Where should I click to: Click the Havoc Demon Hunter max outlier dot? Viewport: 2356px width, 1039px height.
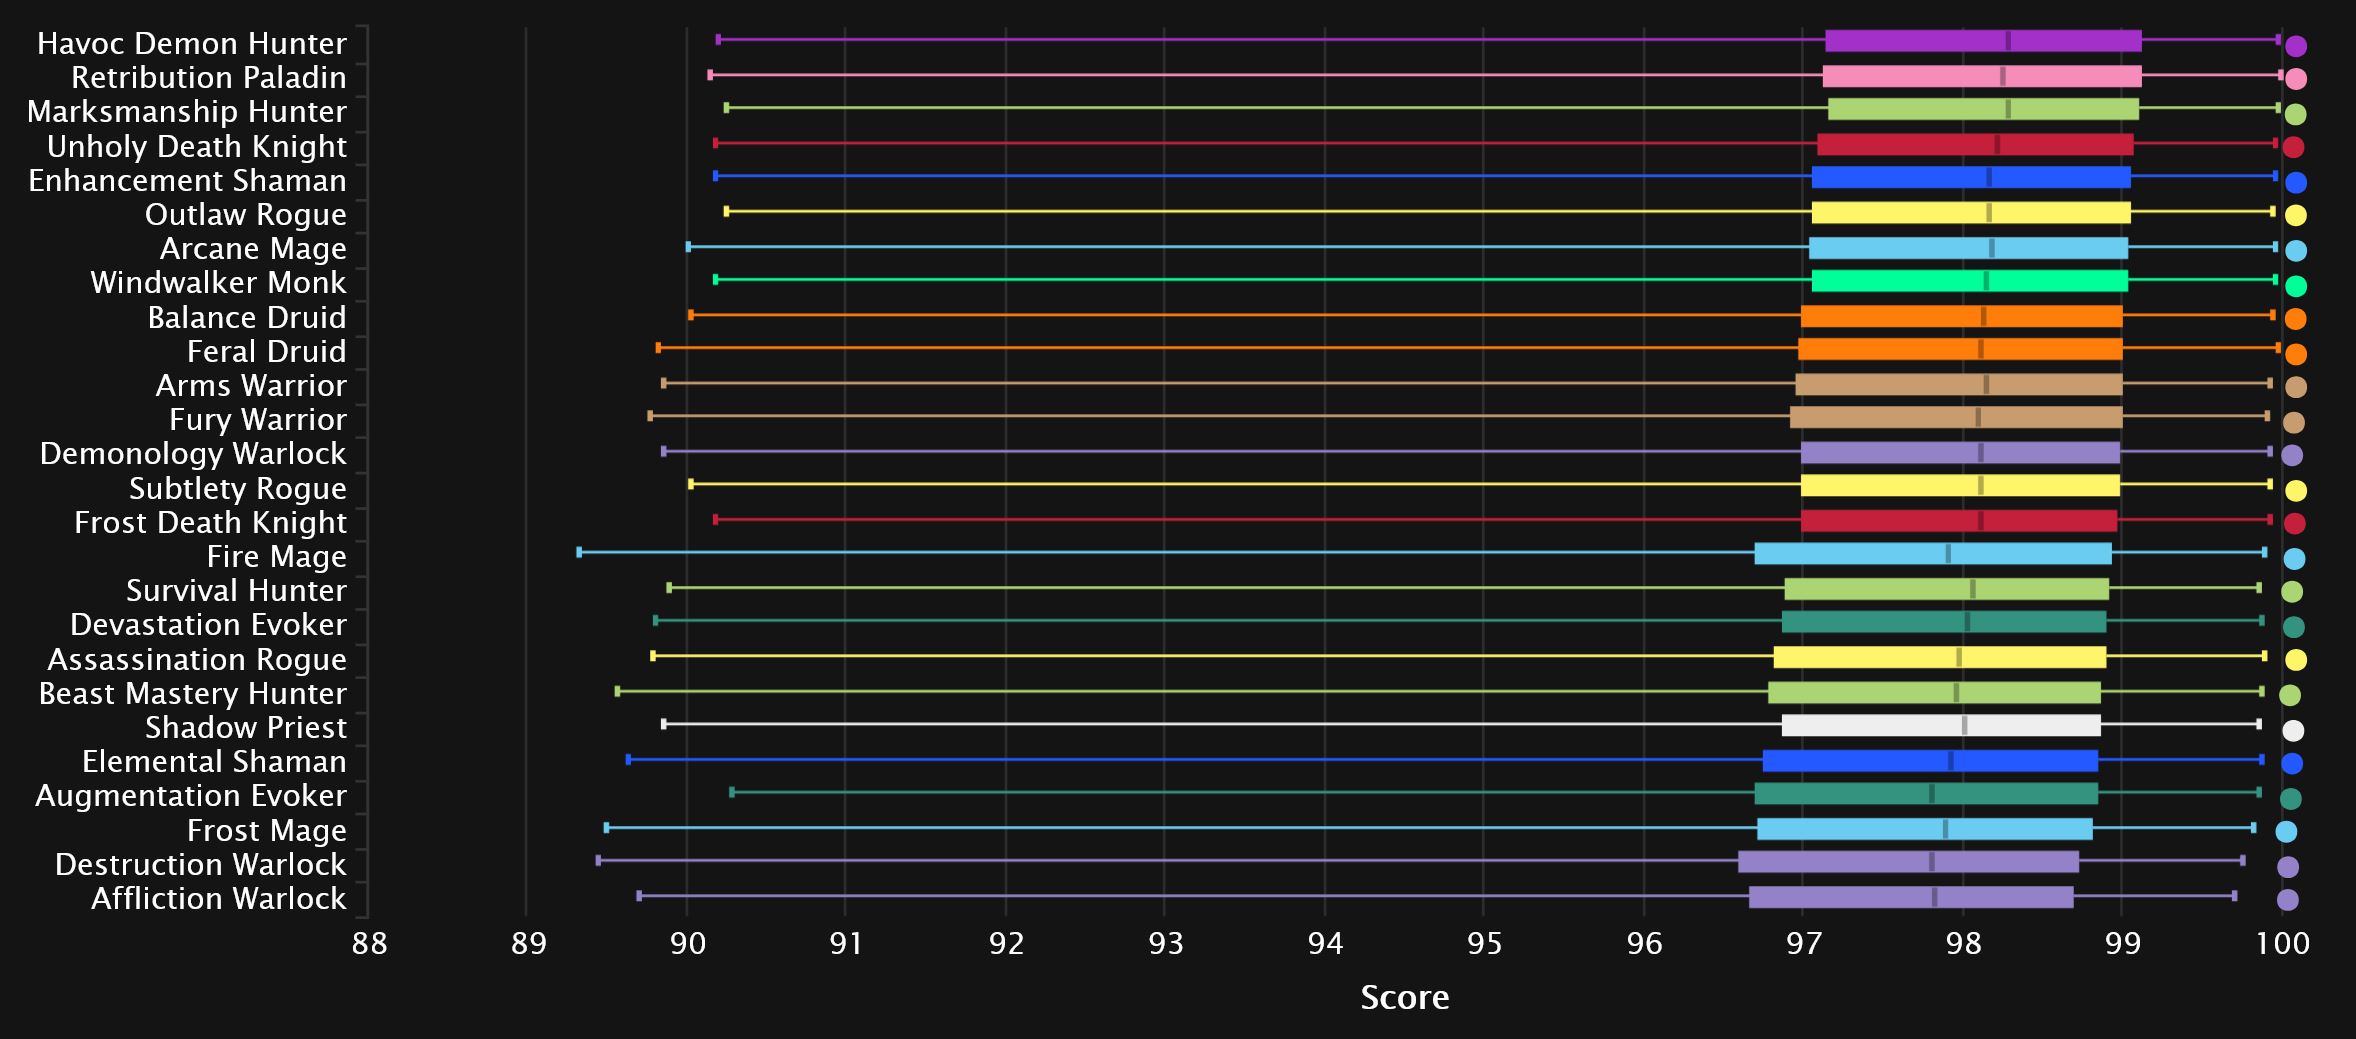tap(2296, 45)
